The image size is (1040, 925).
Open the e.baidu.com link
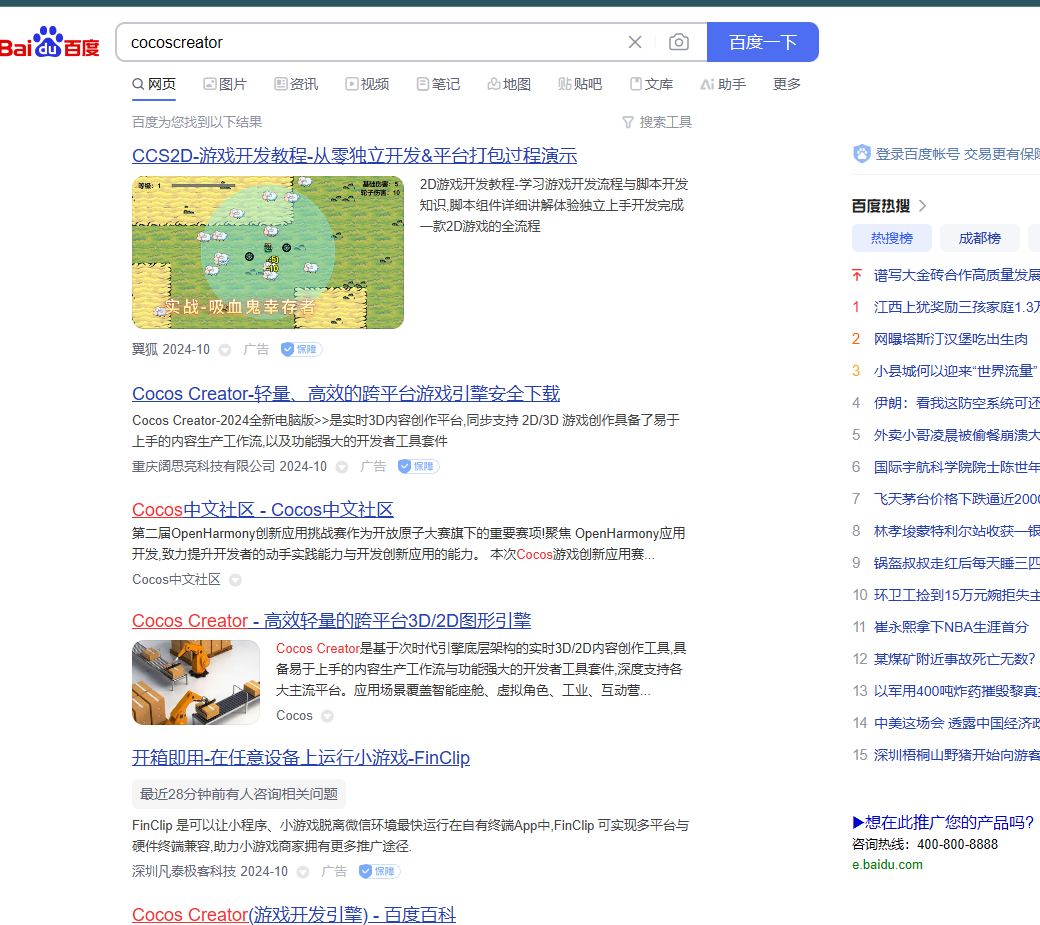pos(887,865)
